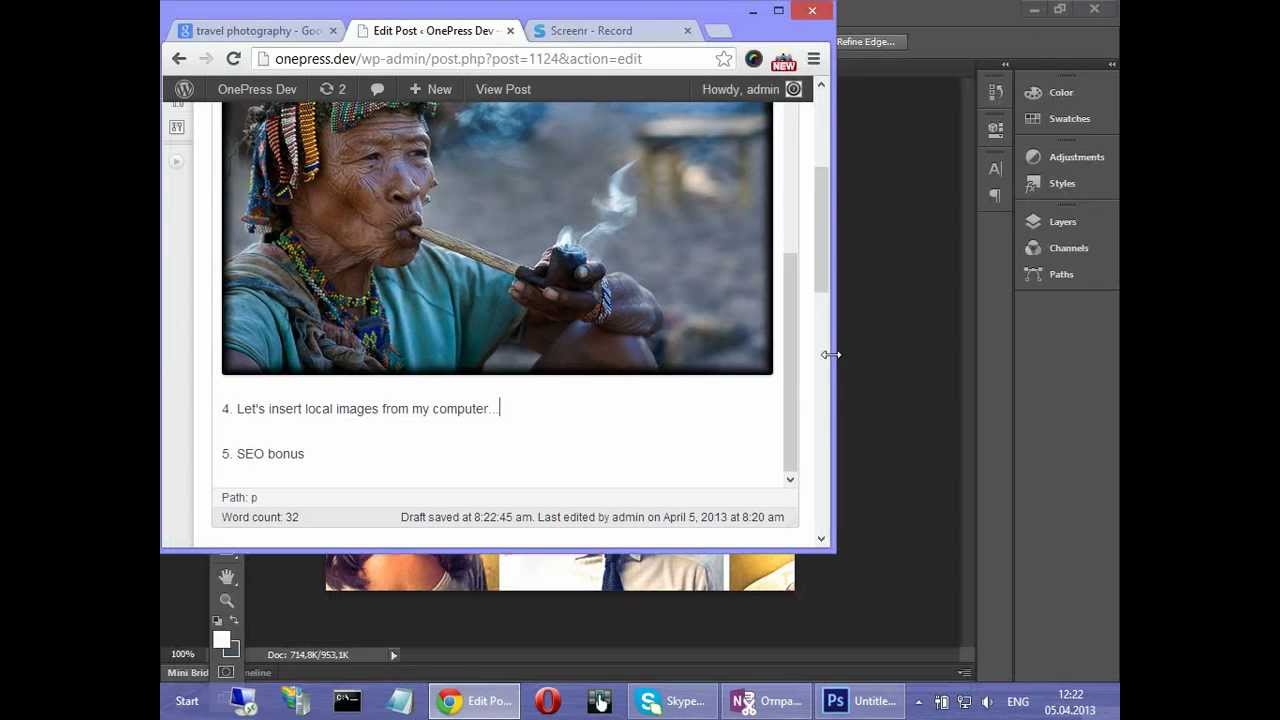Reload the Edit Post page
The image size is (1280, 720).
(233, 59)
